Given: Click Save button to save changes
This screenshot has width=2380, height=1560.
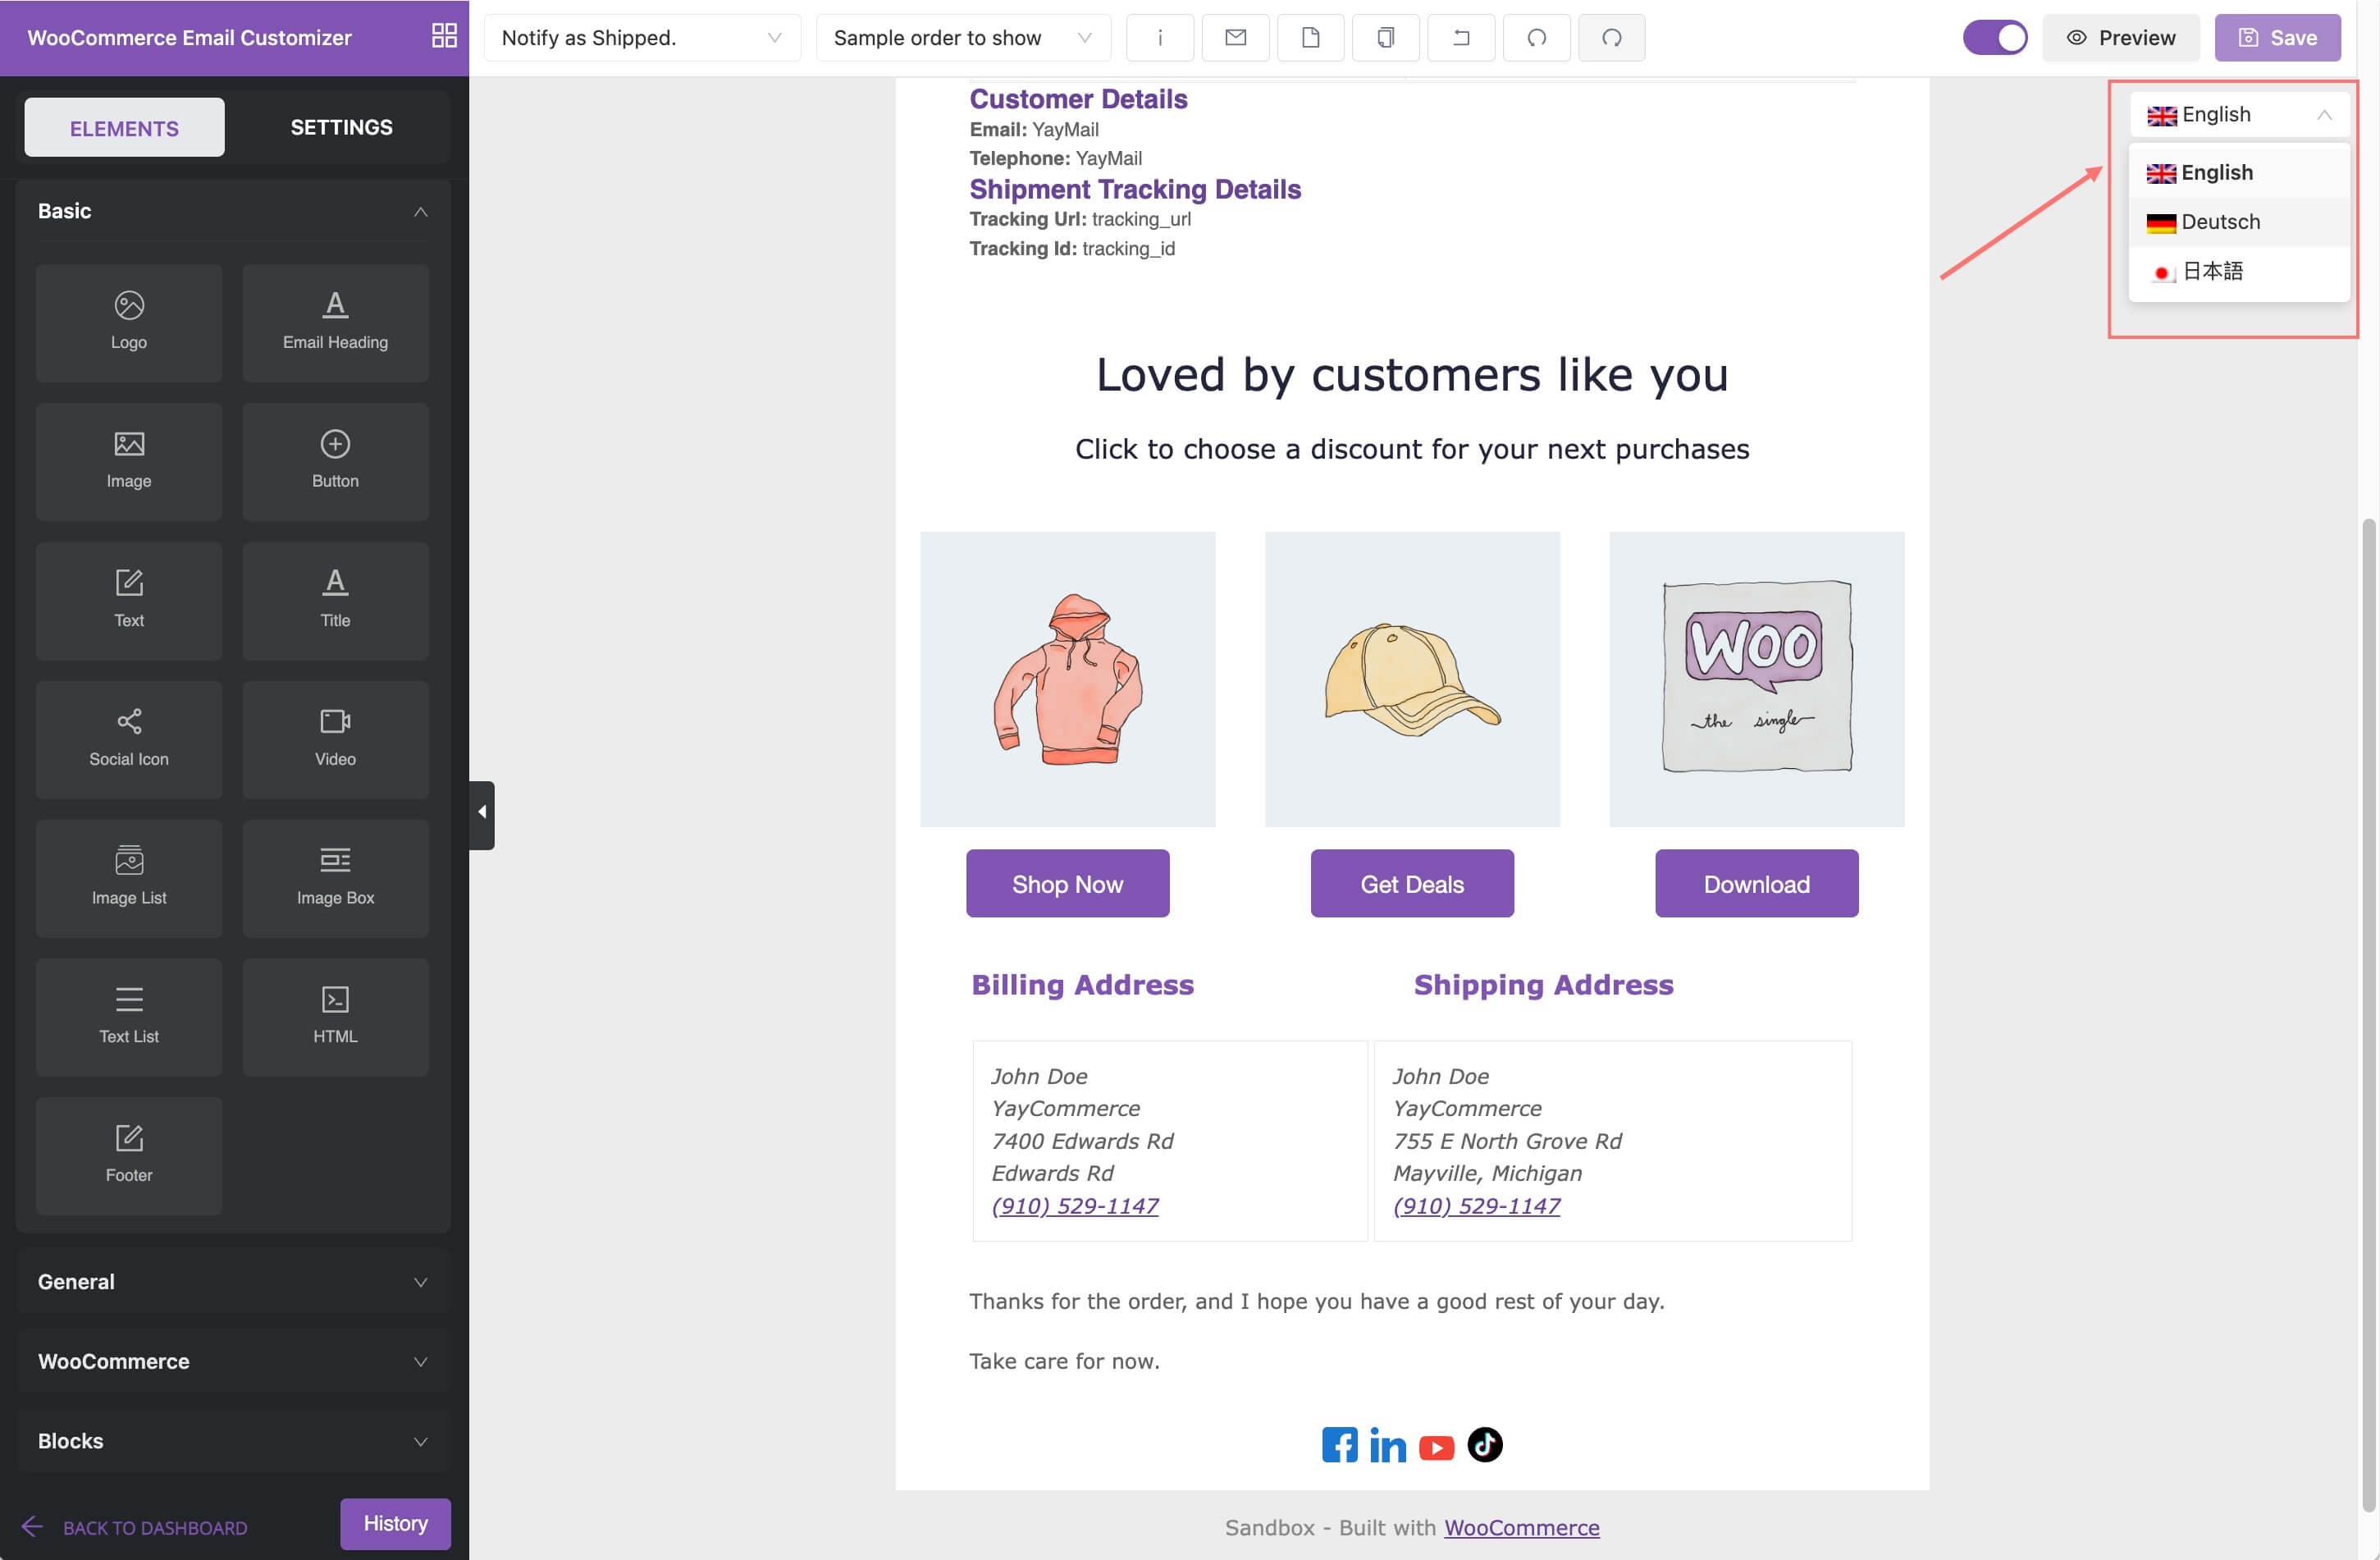Looking at the screenshot, I should [2281, 37].
